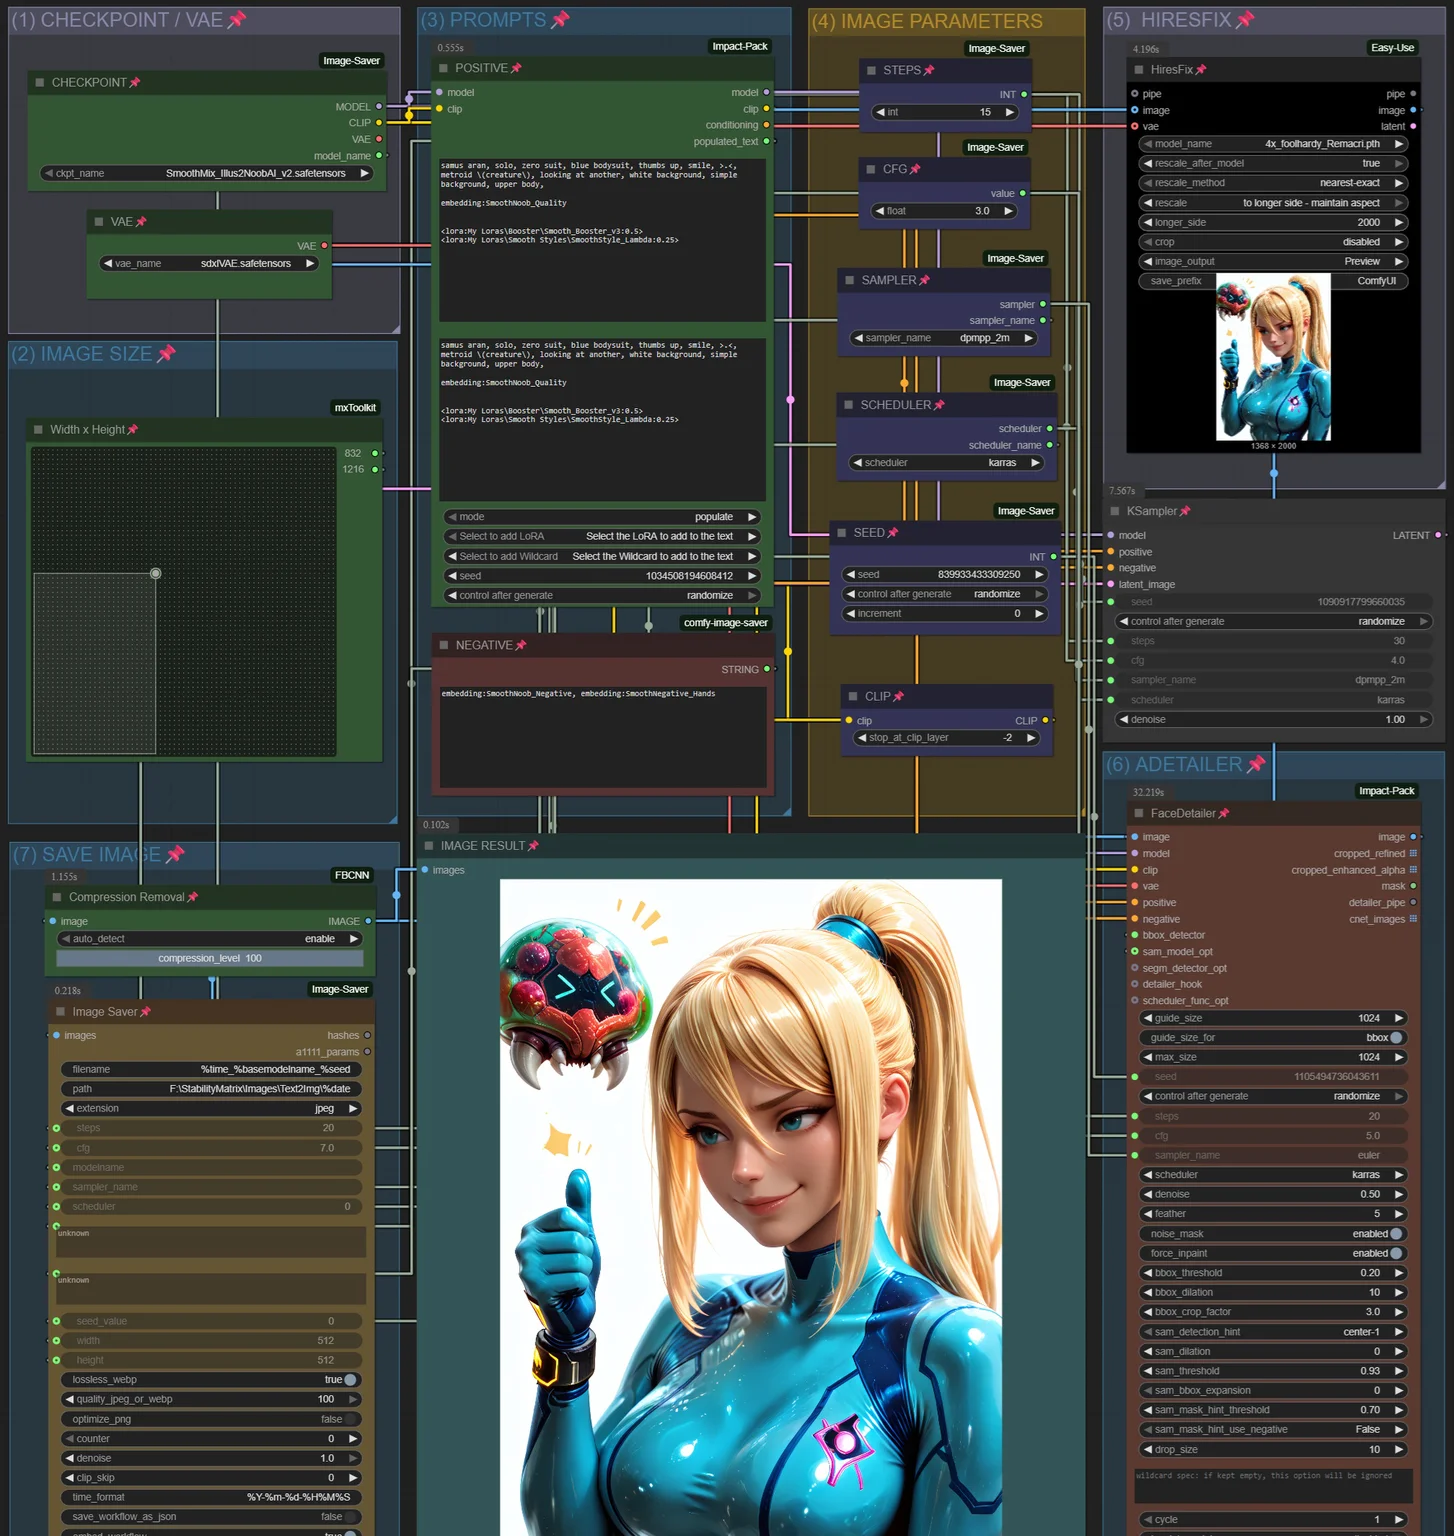Click the pin icon on the CFG node

[x=915, y=170]
